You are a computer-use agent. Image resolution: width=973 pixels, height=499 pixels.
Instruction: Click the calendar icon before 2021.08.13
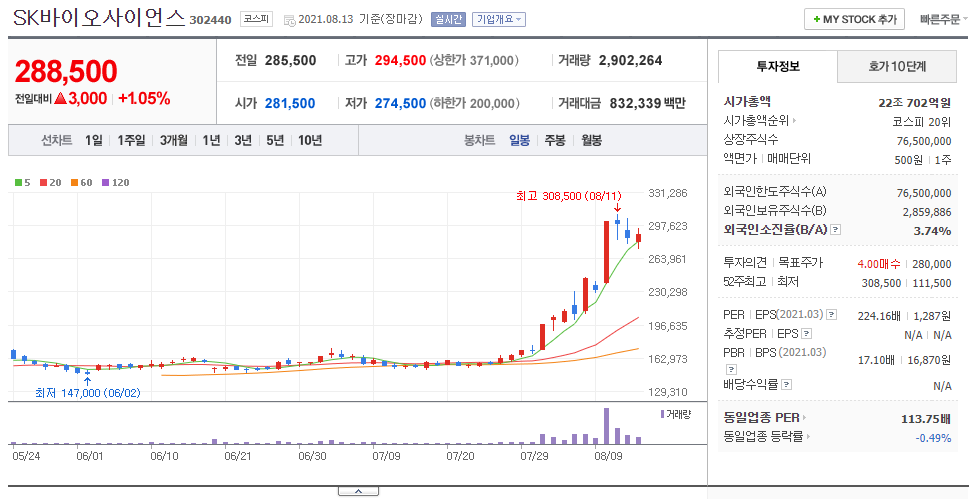click(289, 20)
